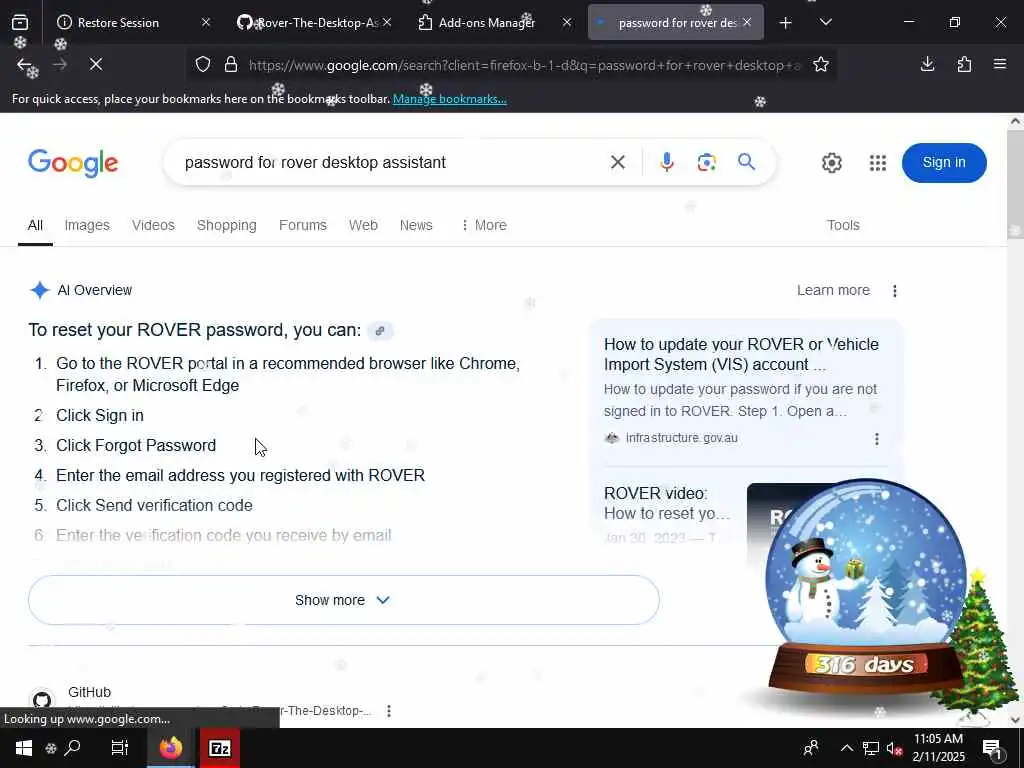Switch to Shopping results tab
The image size is (1024, 768).
227,225
